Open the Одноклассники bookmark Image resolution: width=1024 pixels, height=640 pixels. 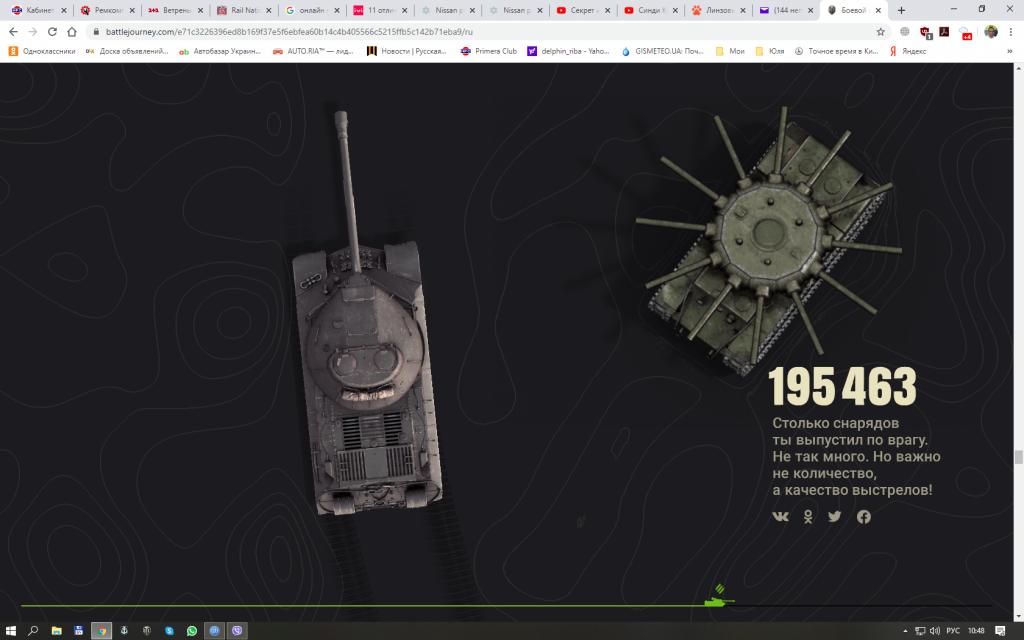pyautogui.click(x=42, y=51)
